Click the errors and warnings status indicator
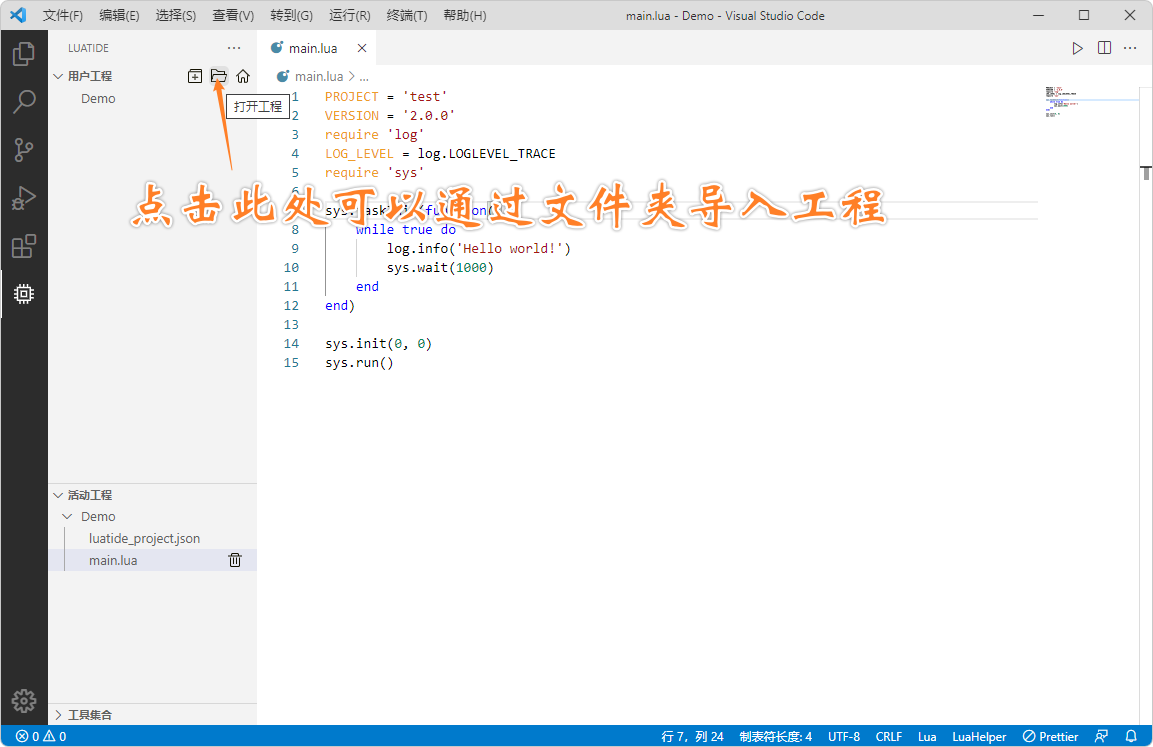This screenshot has width=1153, height=747. point(41,736)
